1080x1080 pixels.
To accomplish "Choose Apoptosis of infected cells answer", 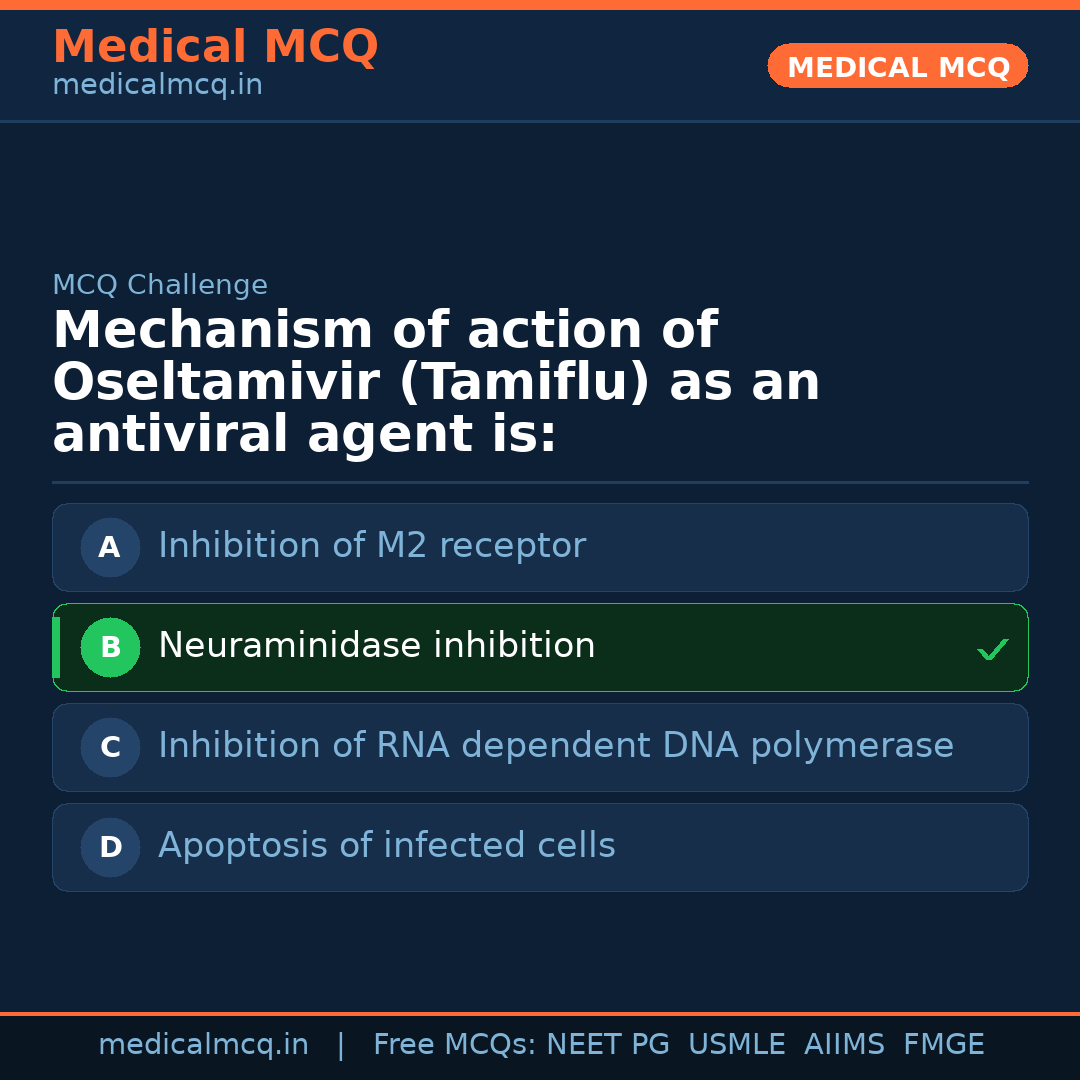I will (540, 847).
